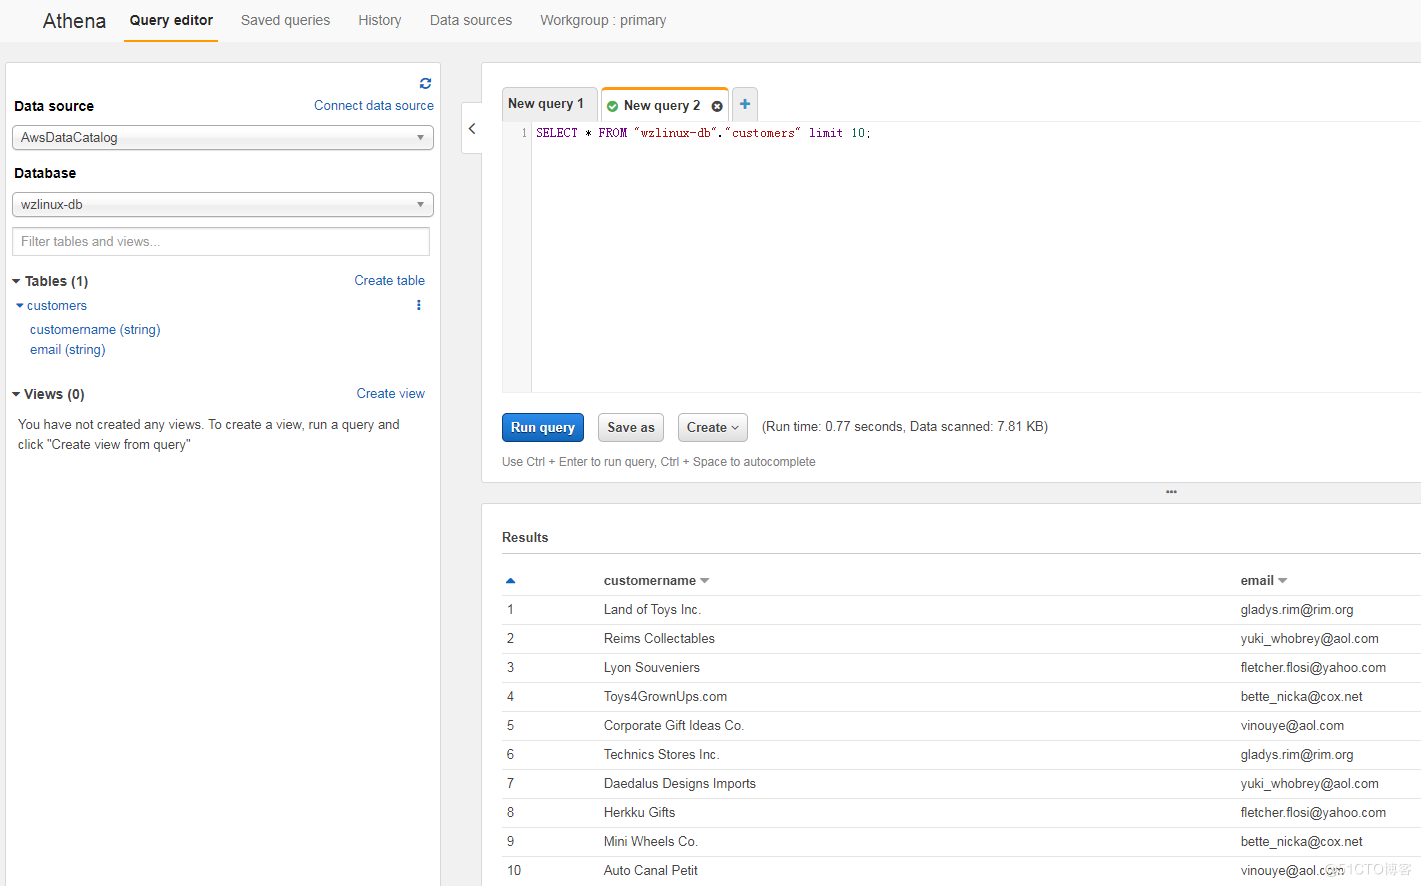
Task: Click the Create table link
Action: (x=390, y=281)
